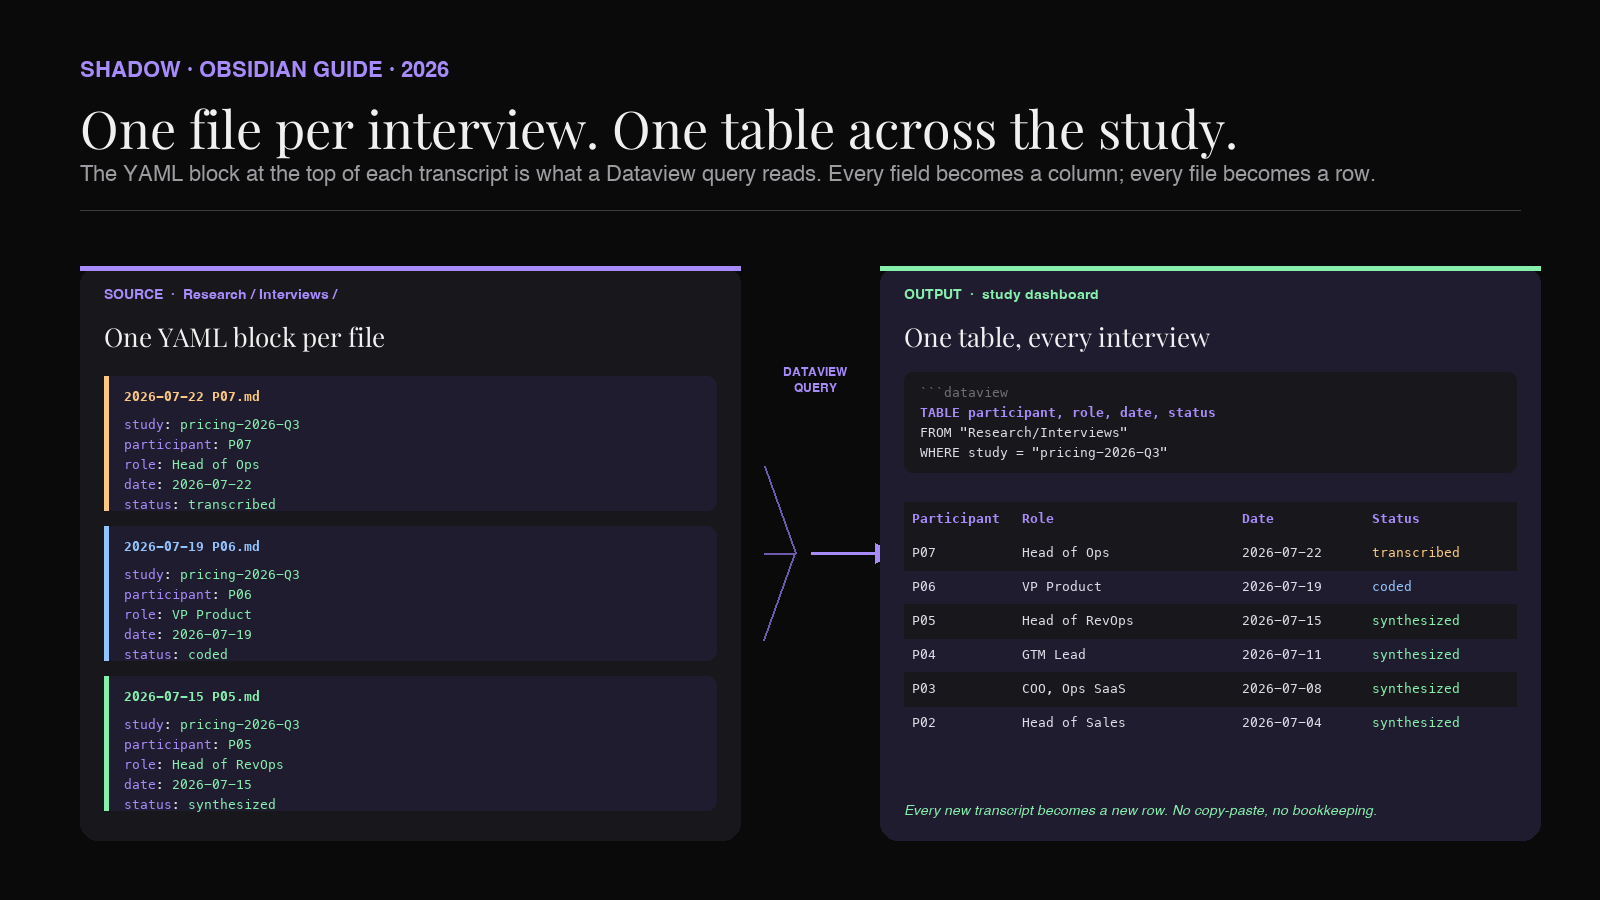Select the heading 'One YAML block per file'
Image resolution: width=1600 pixels, height=900 pixels.
[244, 338]
